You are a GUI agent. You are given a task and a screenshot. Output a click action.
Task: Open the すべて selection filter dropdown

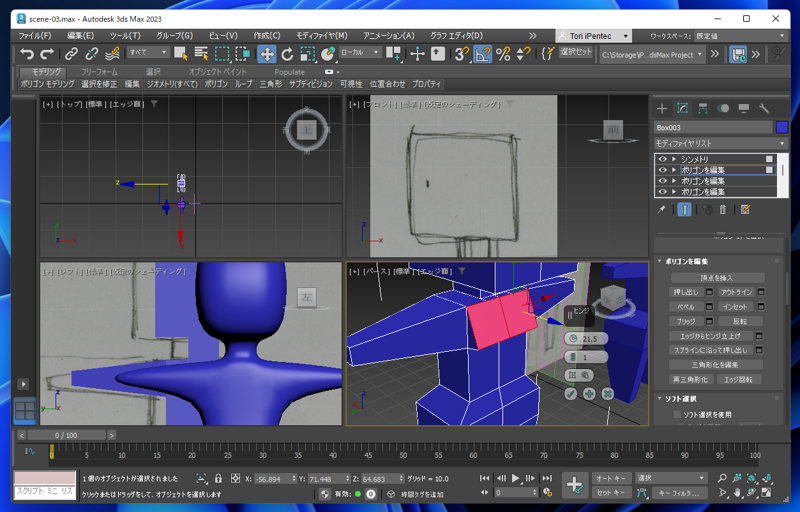click(x=148, y=52)
